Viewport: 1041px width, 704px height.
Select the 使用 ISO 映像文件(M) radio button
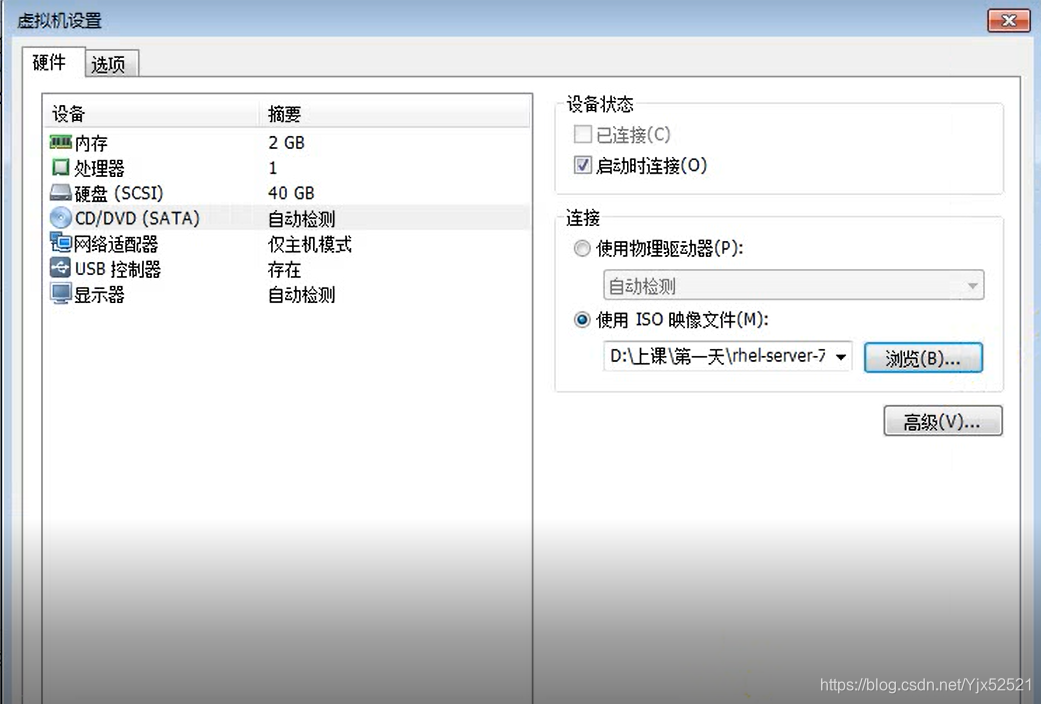click(x=582, y=320)
